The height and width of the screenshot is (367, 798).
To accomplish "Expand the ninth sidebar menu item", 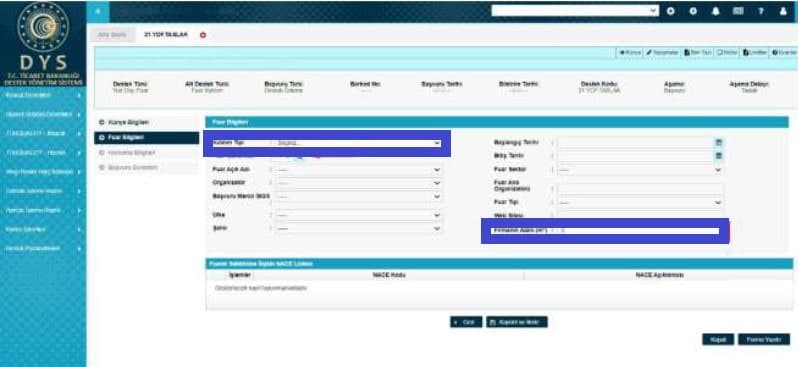I will [43, 248].
